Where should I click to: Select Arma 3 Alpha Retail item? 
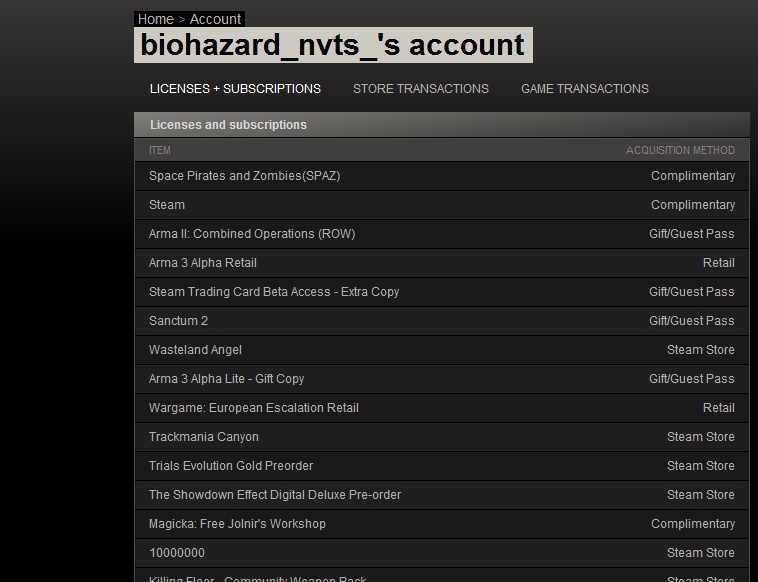tap(203, 263)
